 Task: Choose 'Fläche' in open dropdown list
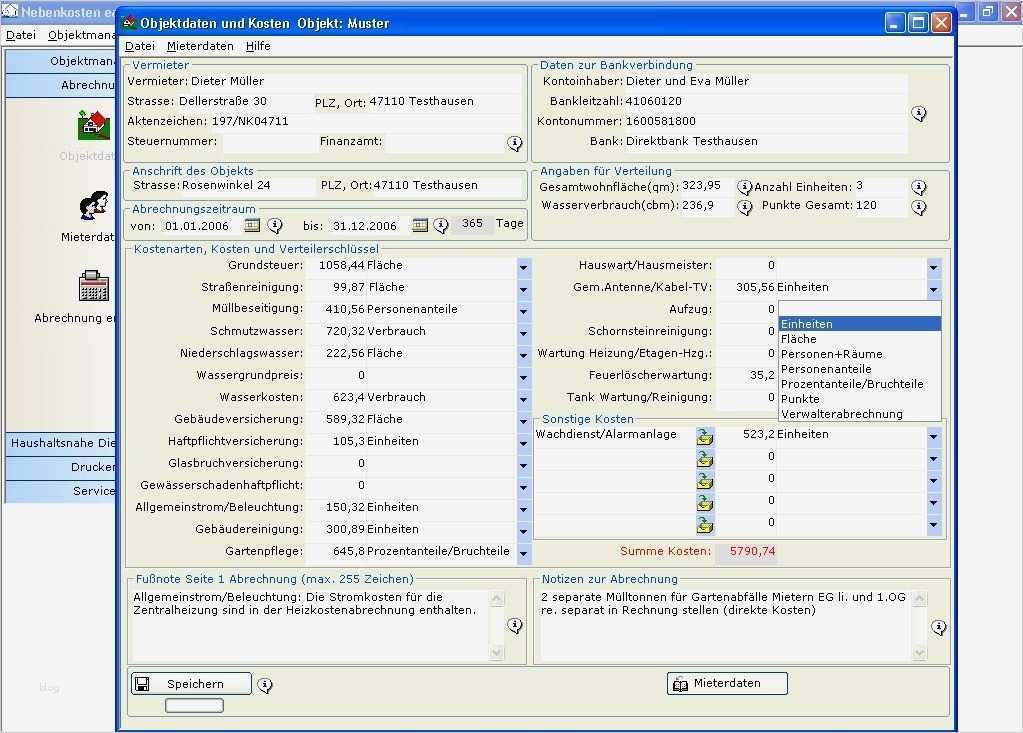(x=859, y=339)
